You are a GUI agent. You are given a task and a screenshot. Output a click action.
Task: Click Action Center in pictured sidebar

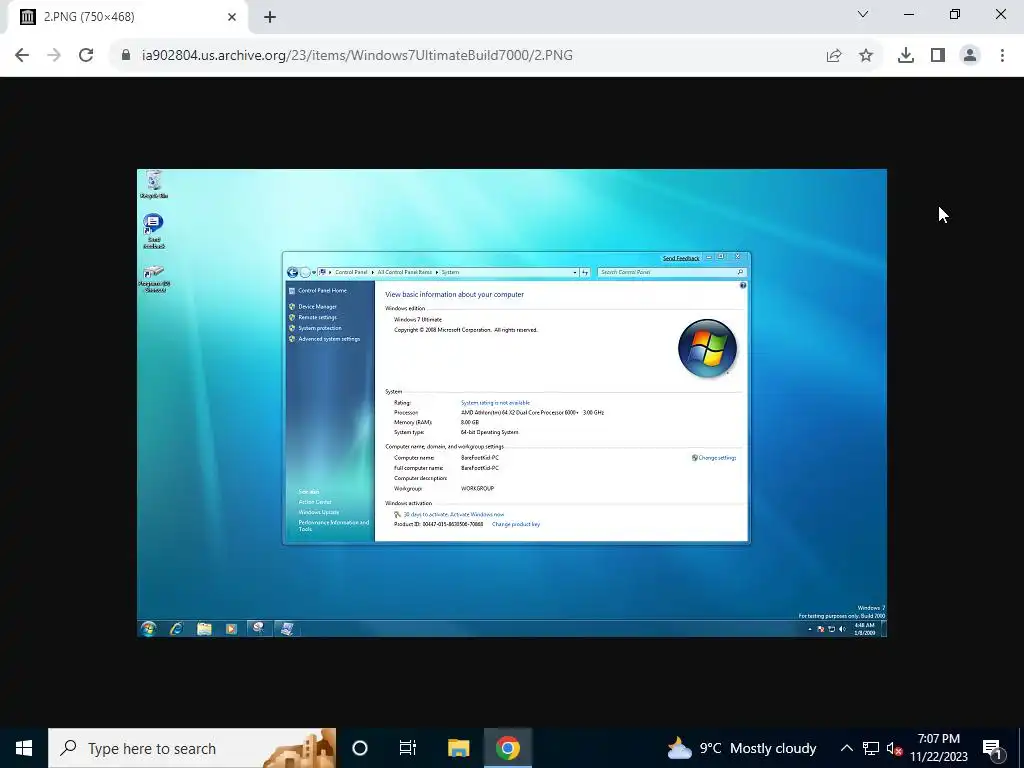pos(315,502)
